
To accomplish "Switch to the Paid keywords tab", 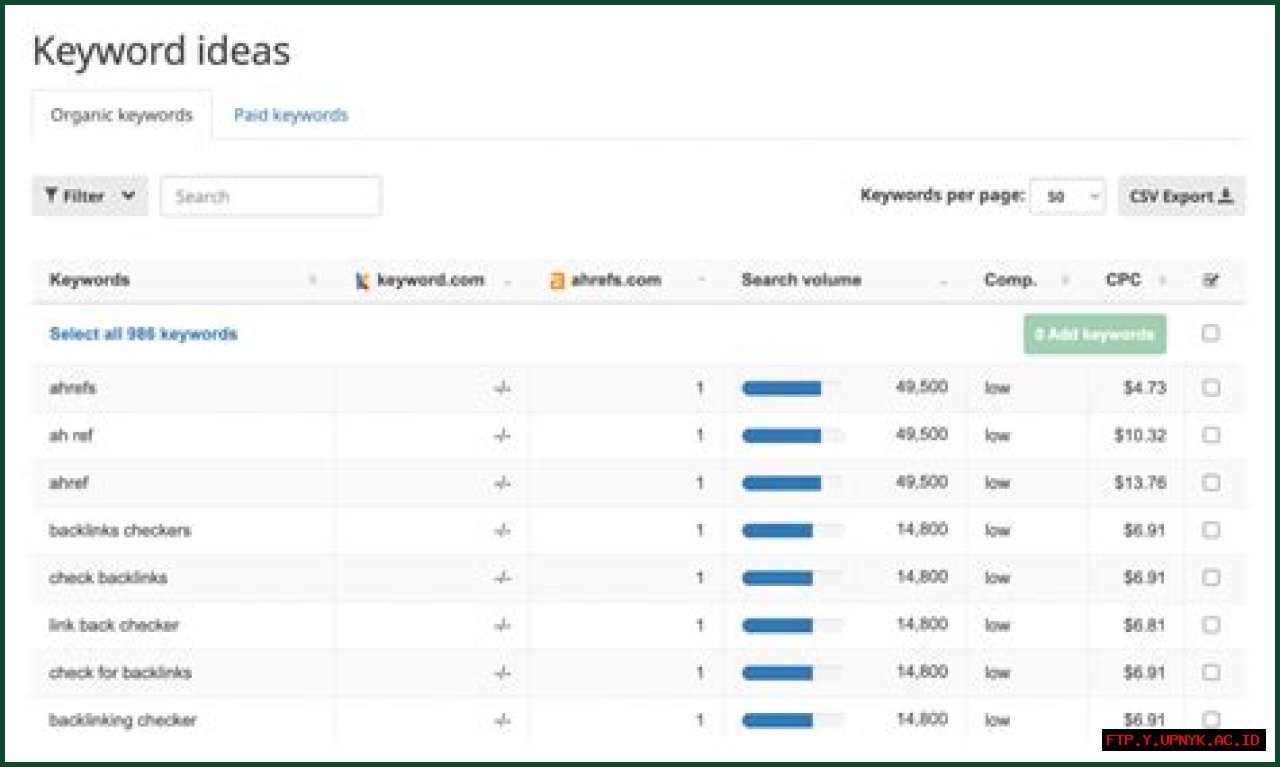I will tap(290, 115).
